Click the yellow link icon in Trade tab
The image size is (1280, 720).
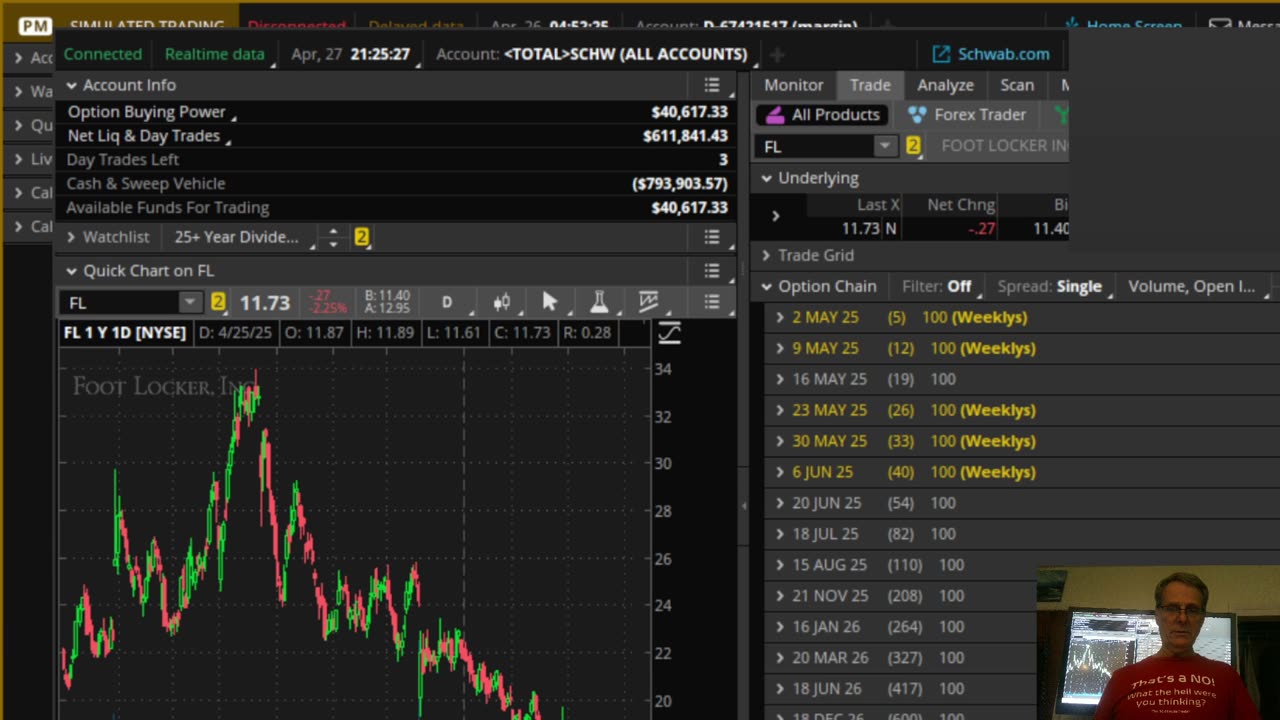pyautogui.click(x=913, y=146)
